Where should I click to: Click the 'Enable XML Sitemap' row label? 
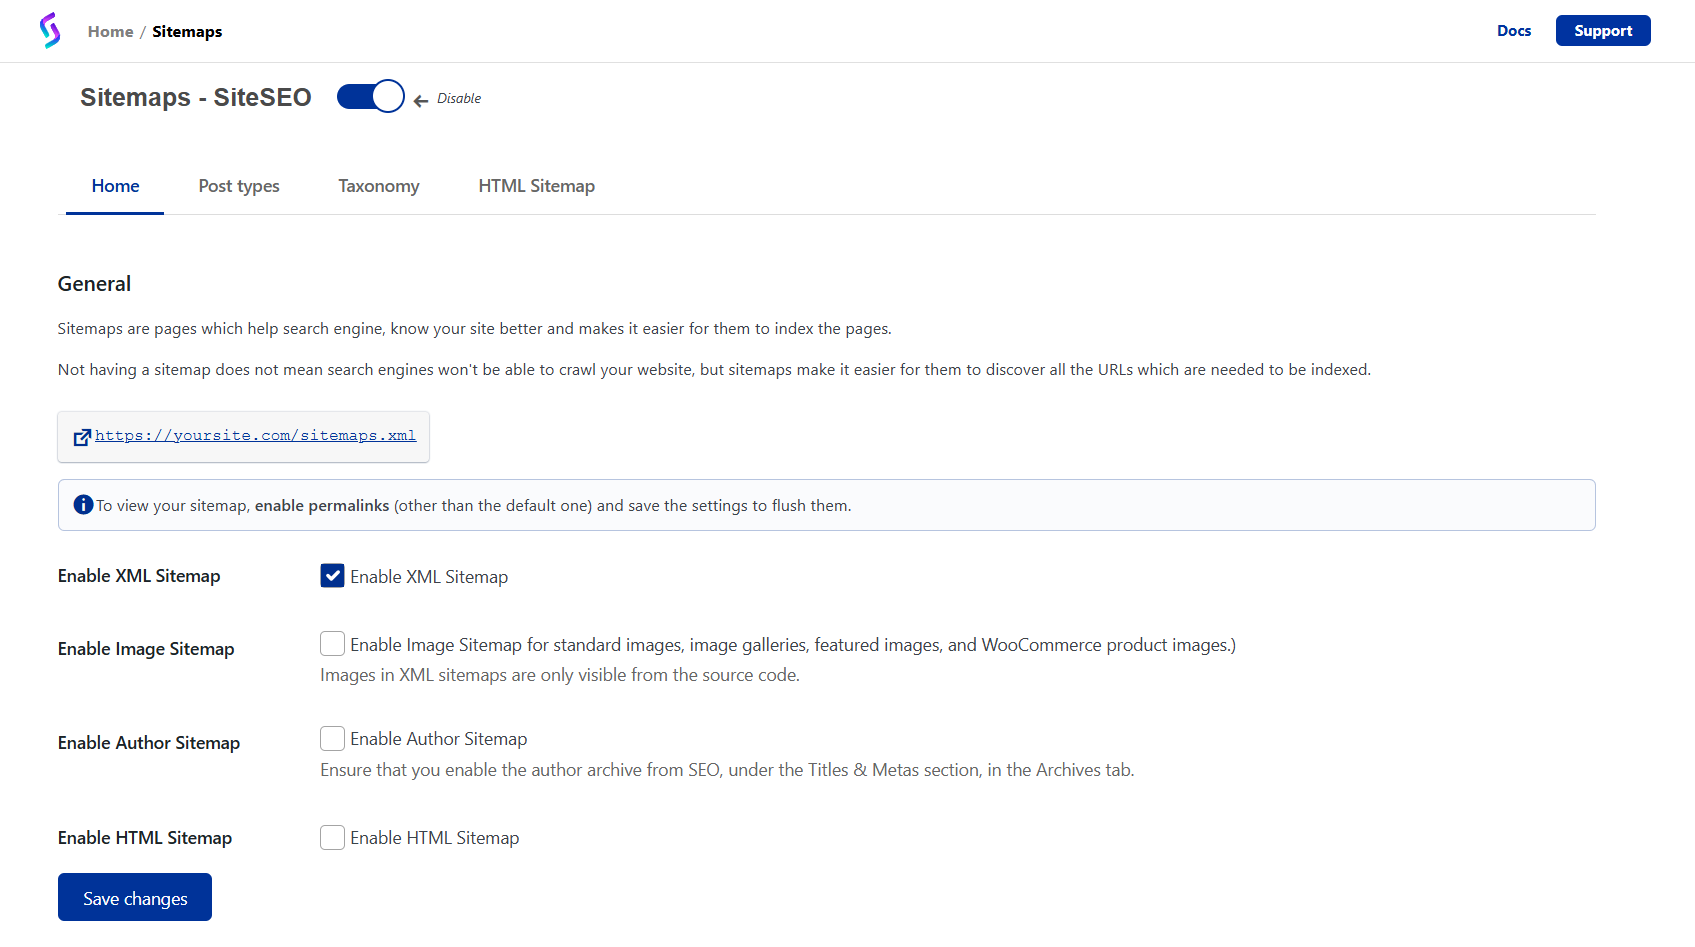coord(139,576)
